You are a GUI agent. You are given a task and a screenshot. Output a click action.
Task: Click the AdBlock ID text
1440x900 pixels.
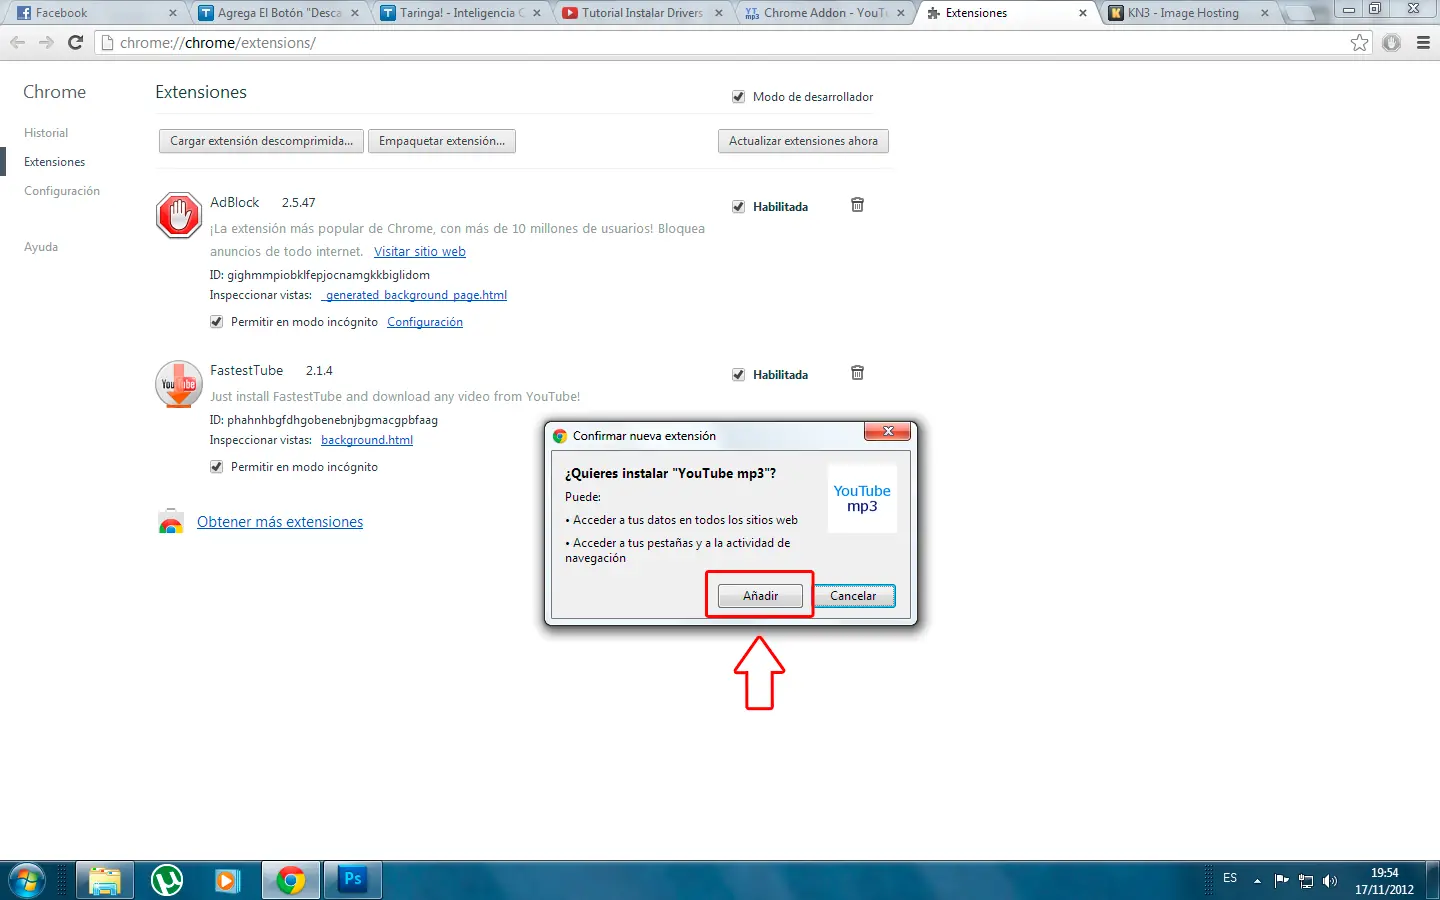point(320,275)
